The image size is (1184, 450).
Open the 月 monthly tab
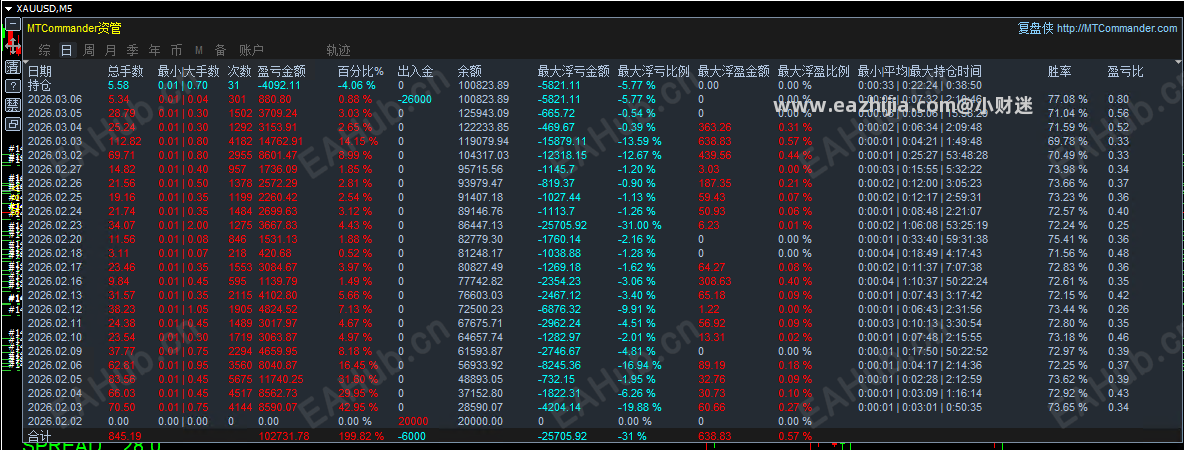pyautogui.click(x=111, y=51)
